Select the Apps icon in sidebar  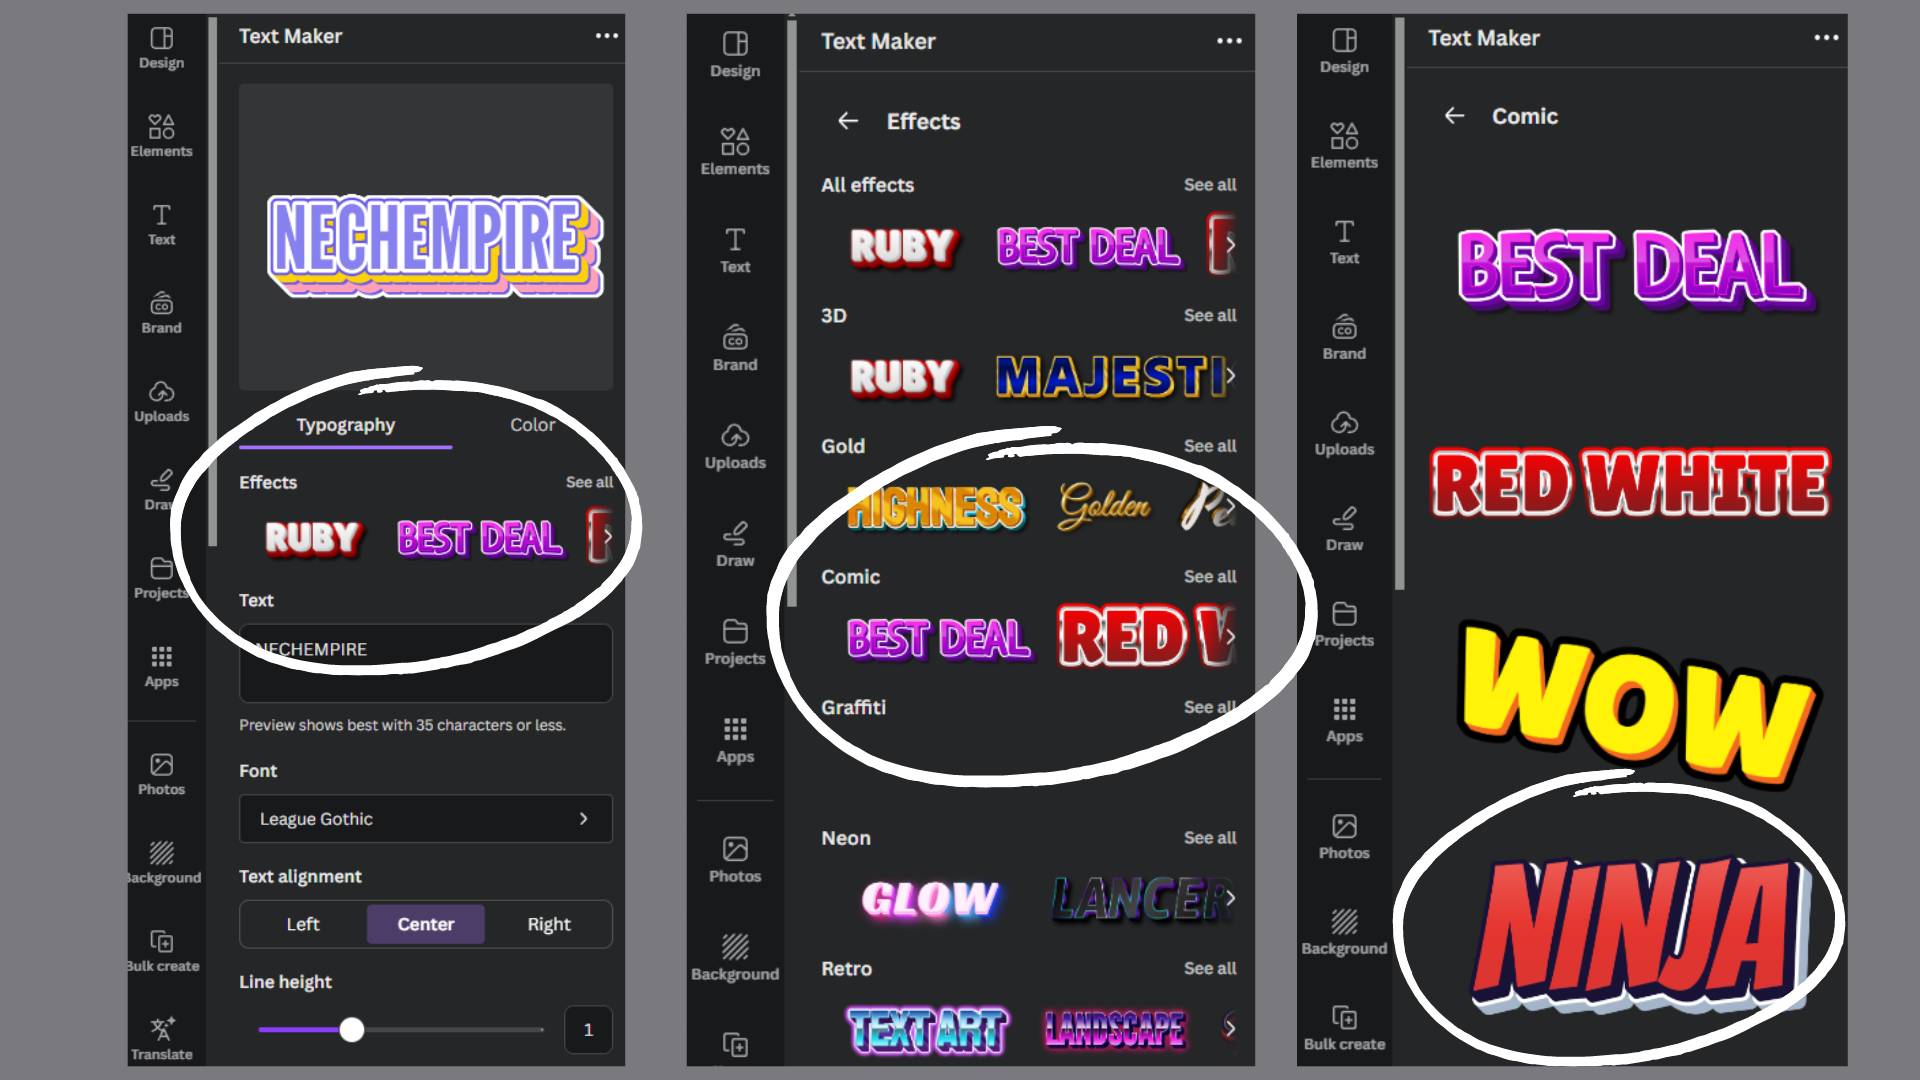(161, 657)
